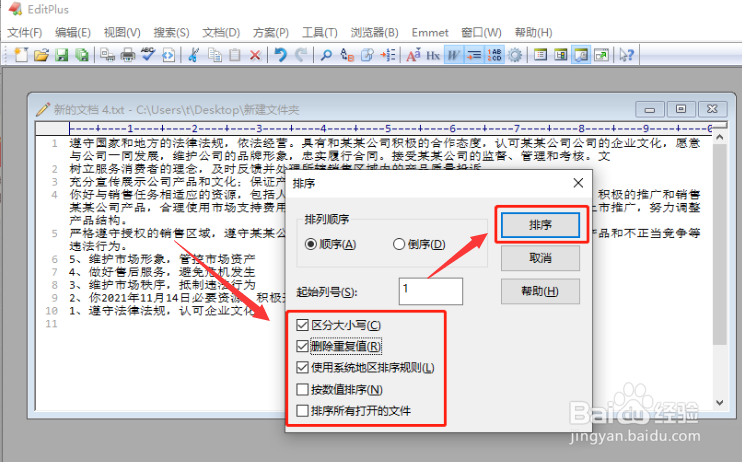Click the 起始列号(S) input field
742x462 pixels.
[x=431, y=291]
